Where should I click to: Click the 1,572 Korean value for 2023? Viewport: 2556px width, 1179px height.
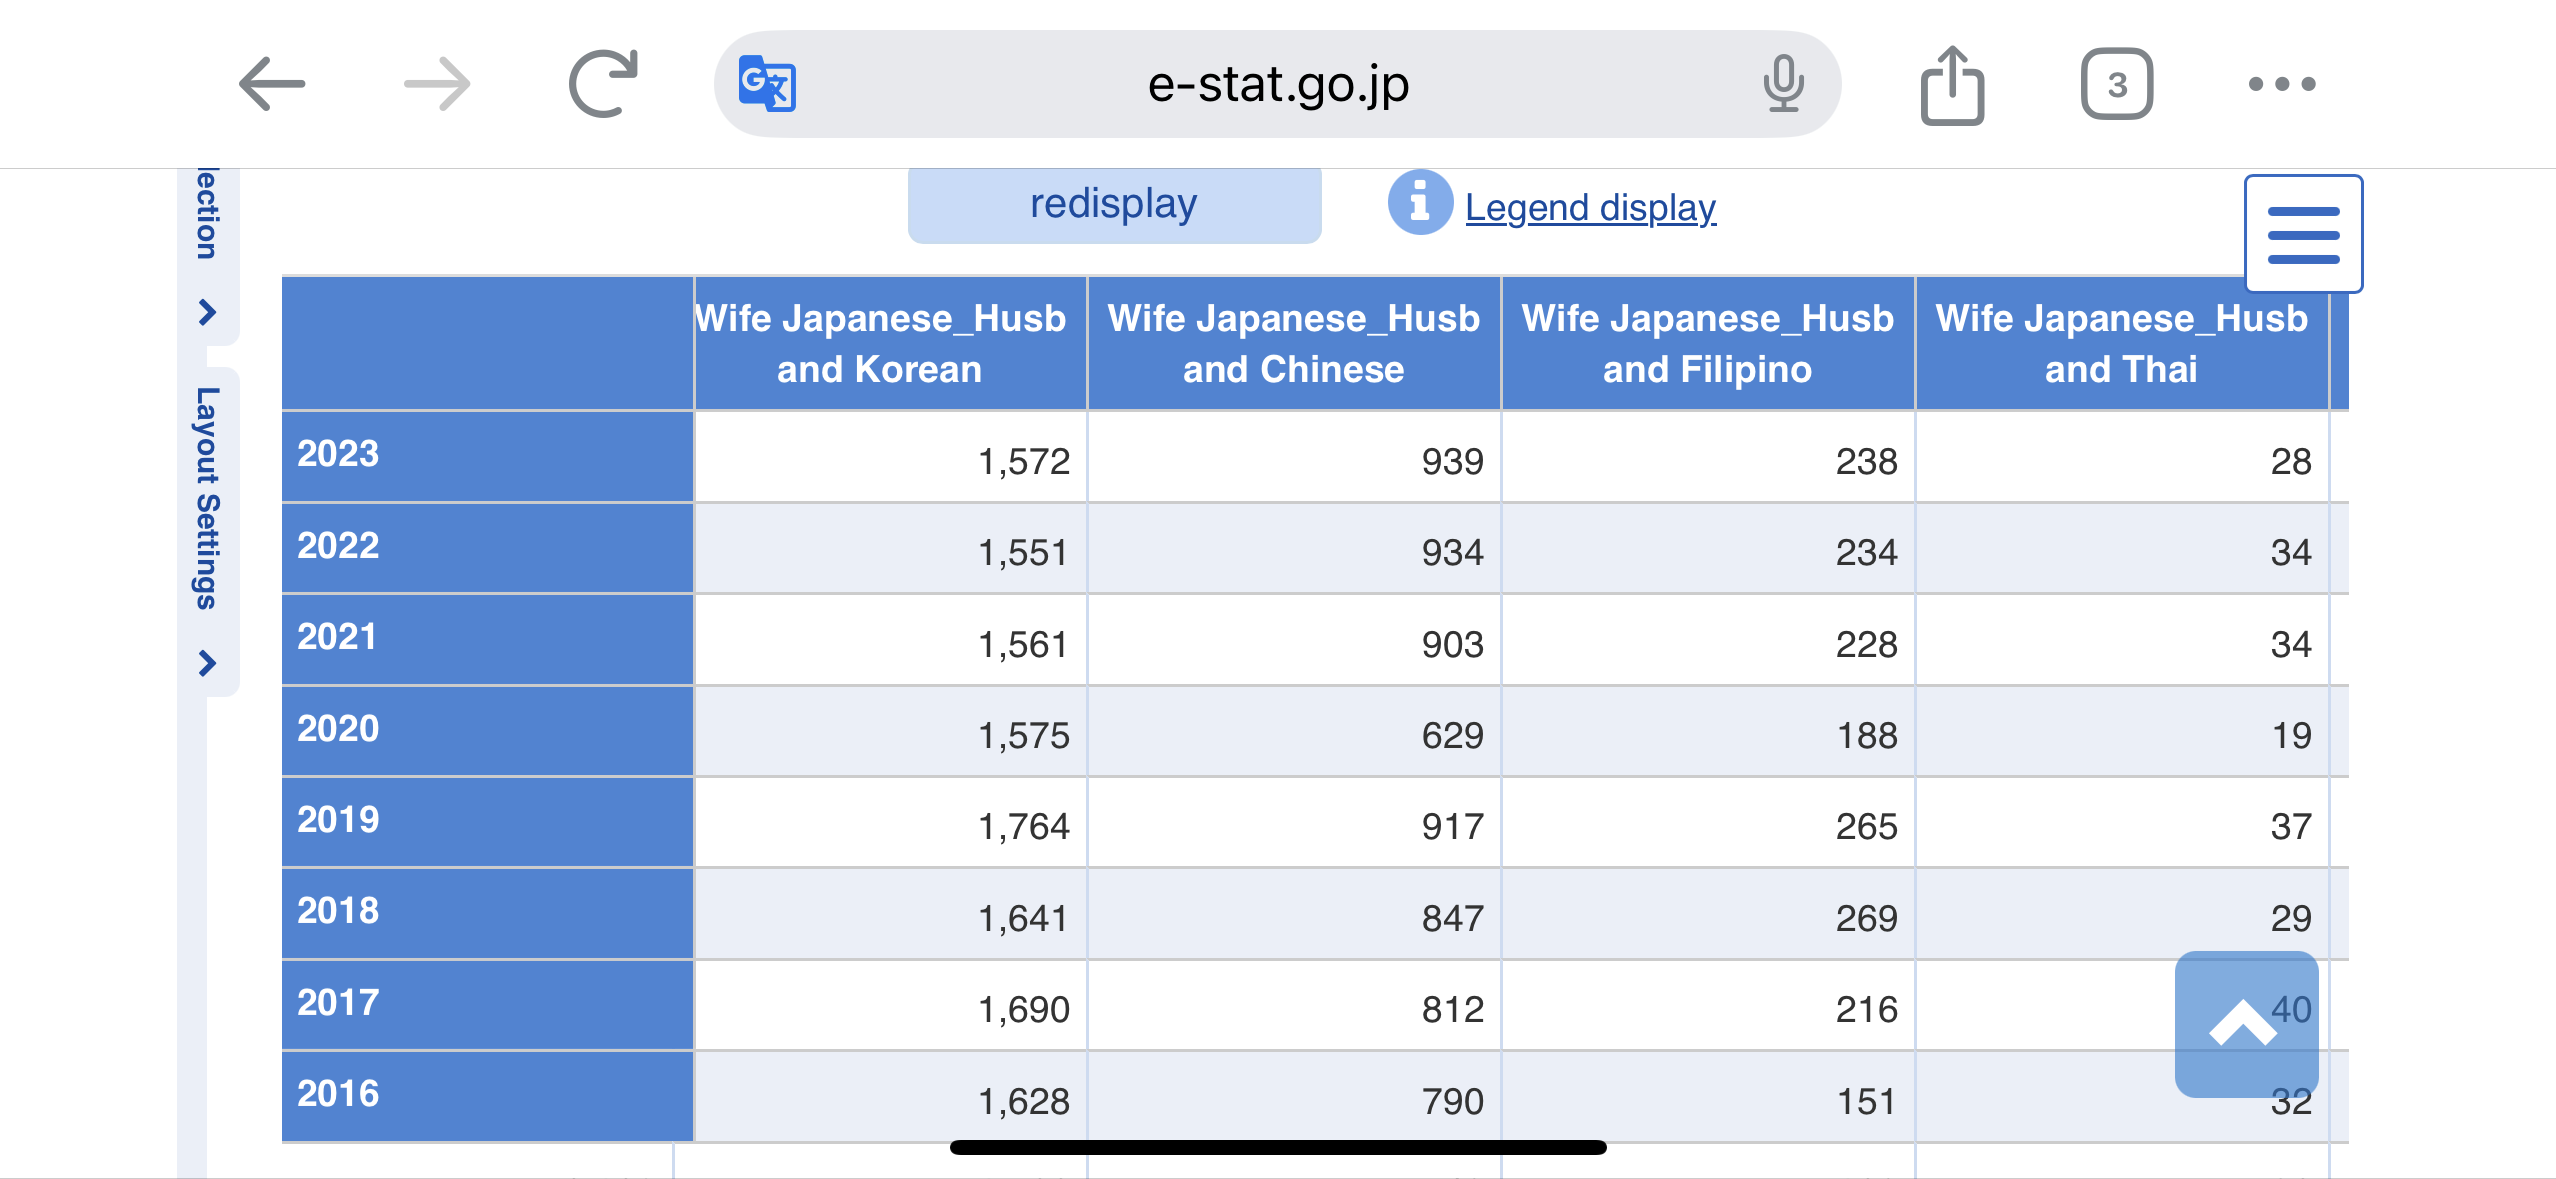point(890,458)
